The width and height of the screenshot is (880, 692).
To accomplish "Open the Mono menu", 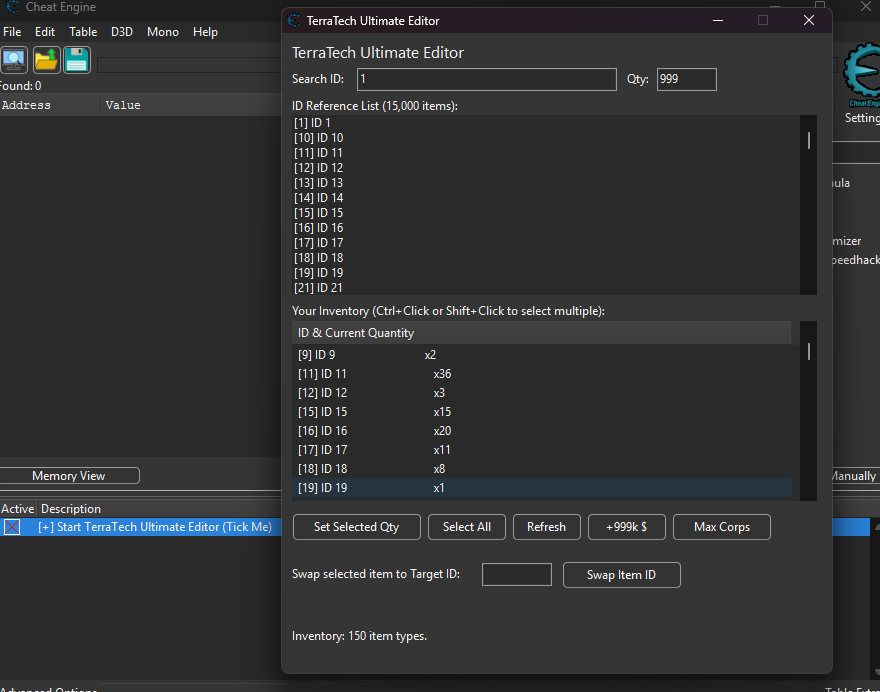I will click(163, 32).
